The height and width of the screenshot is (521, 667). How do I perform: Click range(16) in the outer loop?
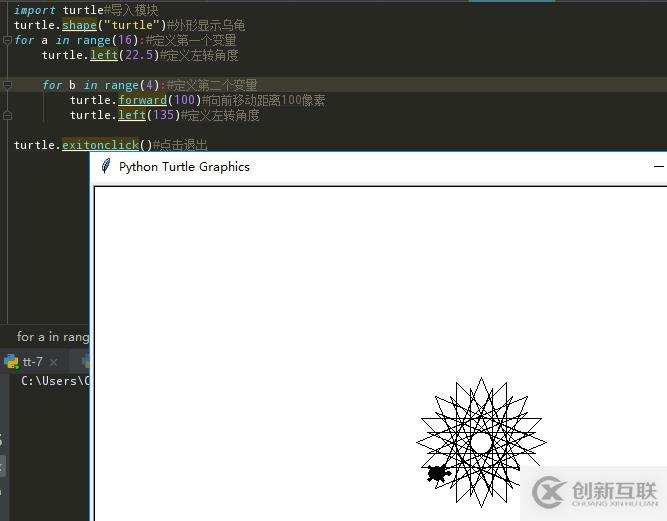[107, 40]
